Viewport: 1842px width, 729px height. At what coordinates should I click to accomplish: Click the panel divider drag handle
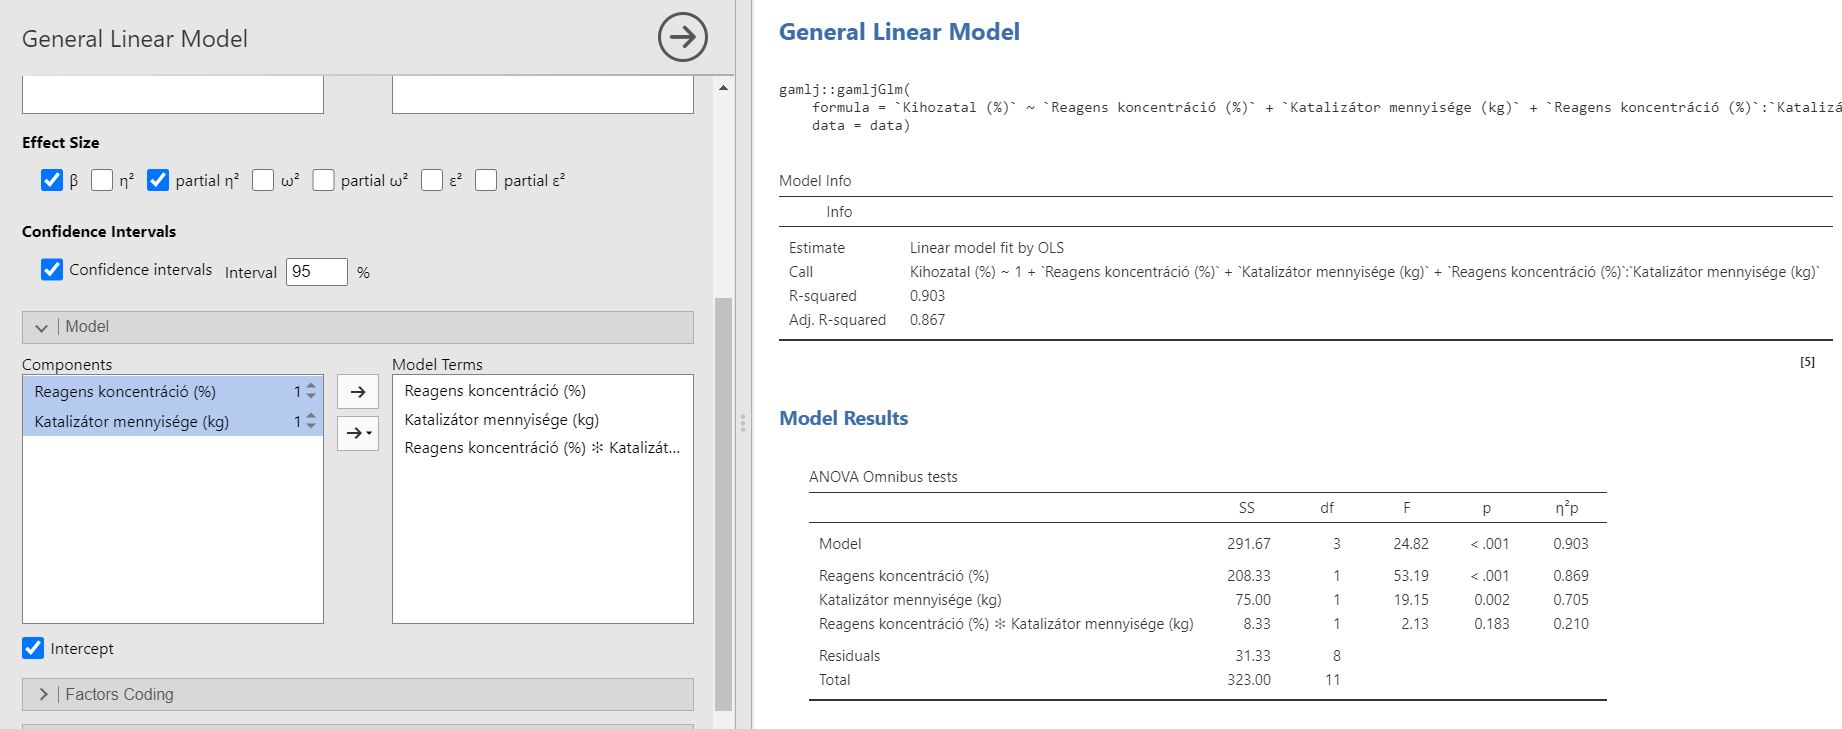(x=743, y=423)
